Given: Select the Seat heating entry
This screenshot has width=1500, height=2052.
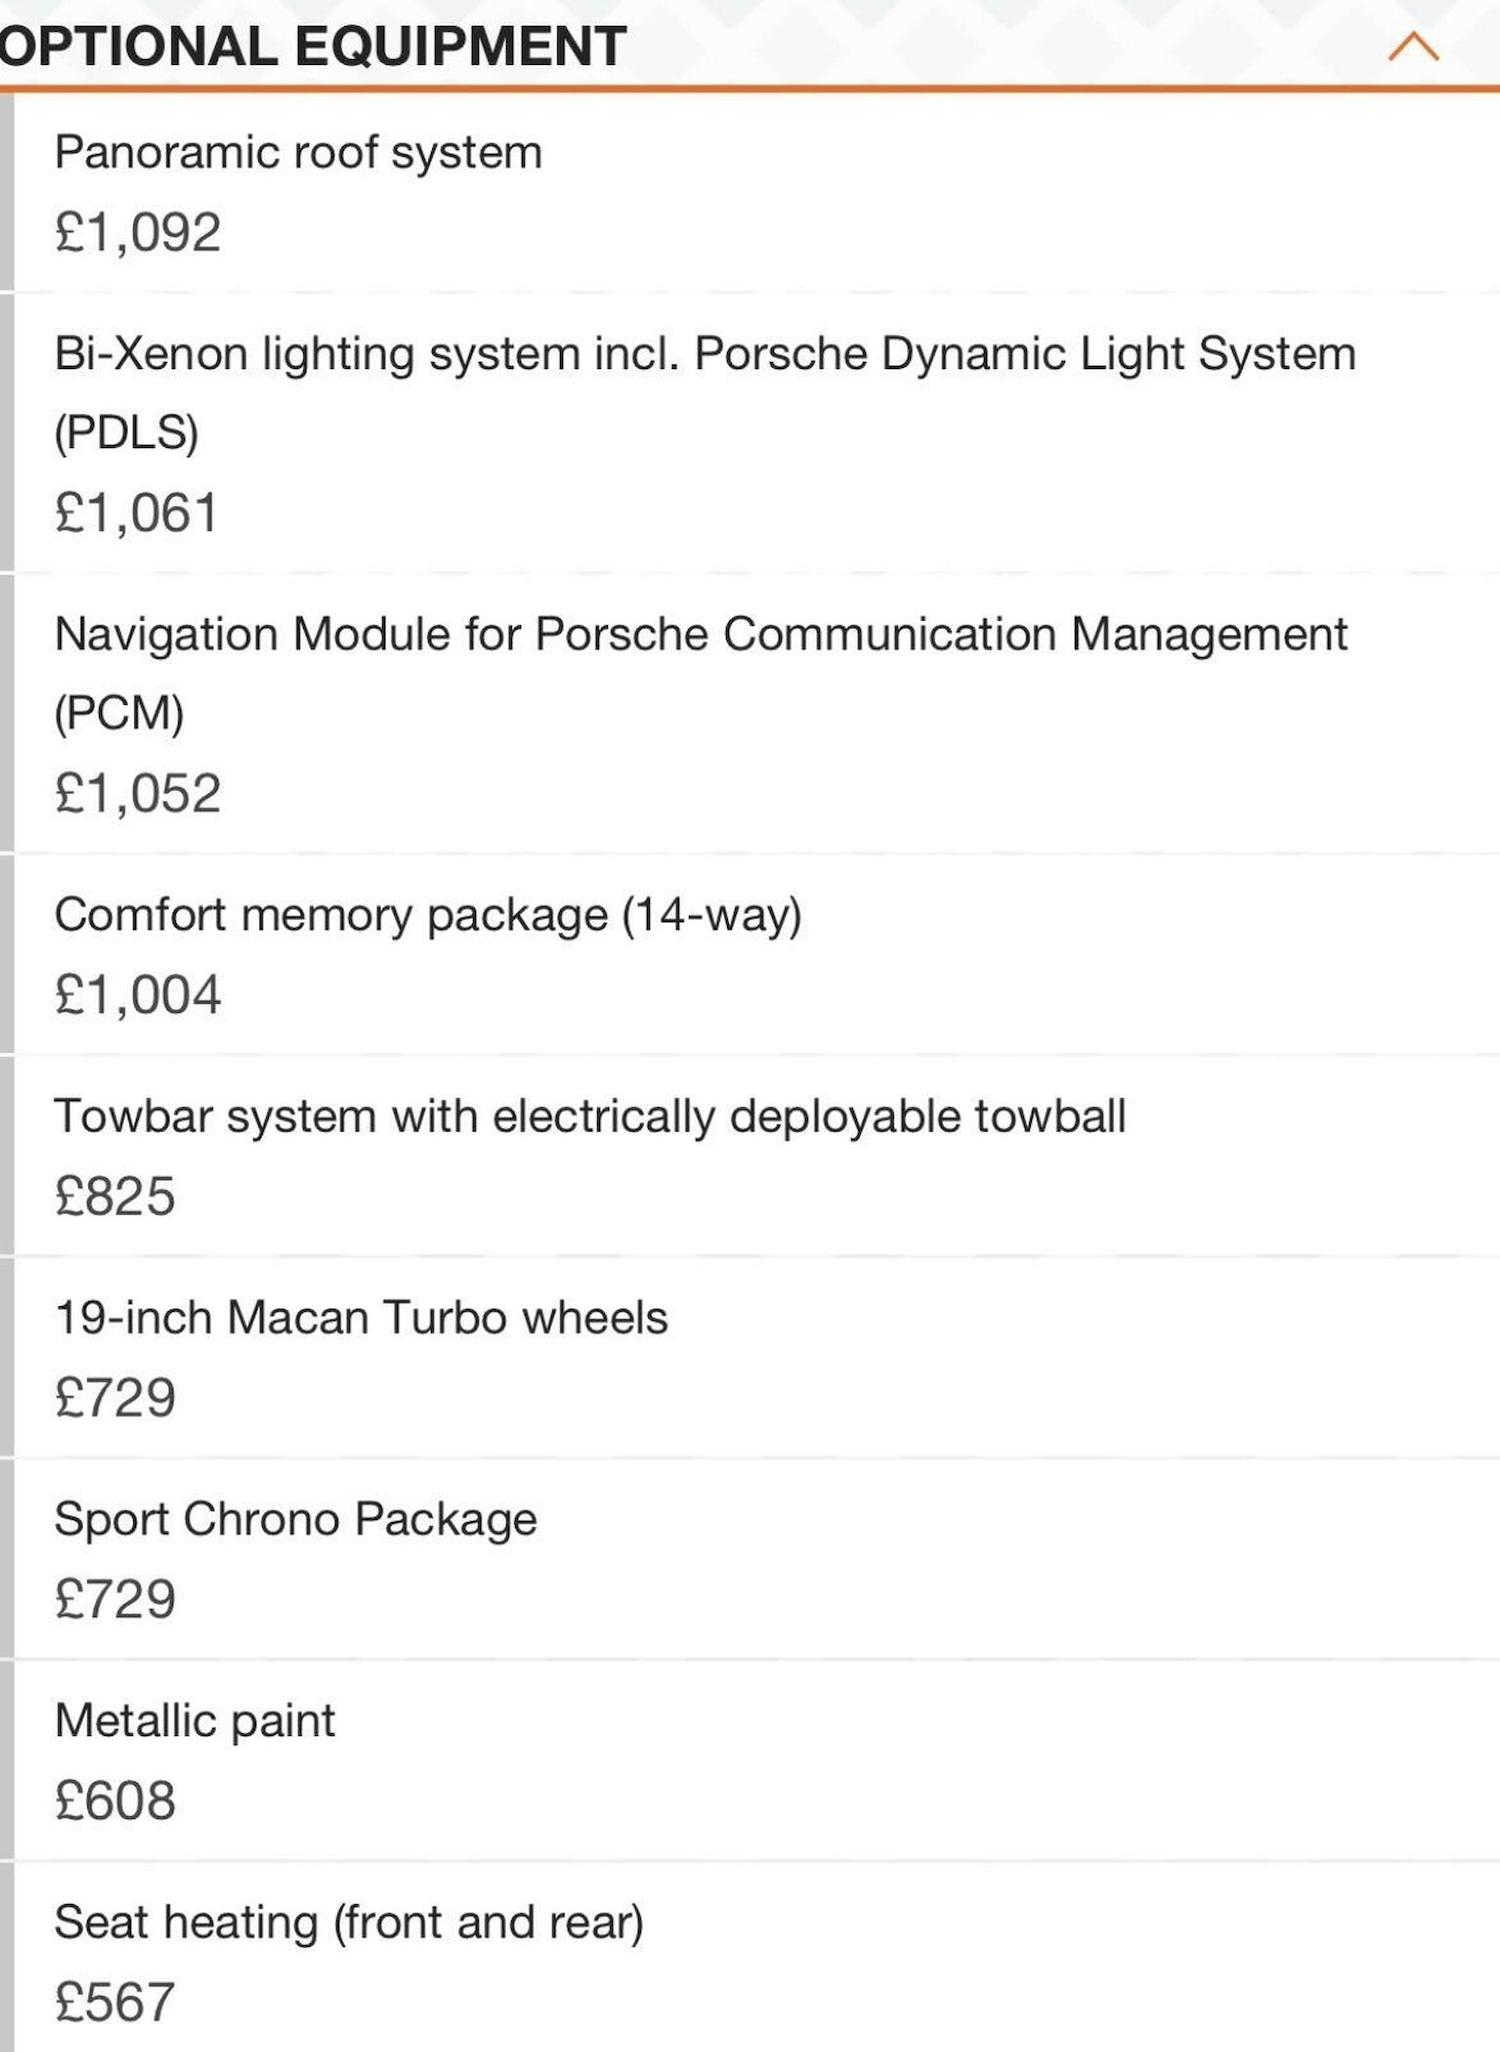Looking at the screenshot, I should click(x=350, y=1917).
